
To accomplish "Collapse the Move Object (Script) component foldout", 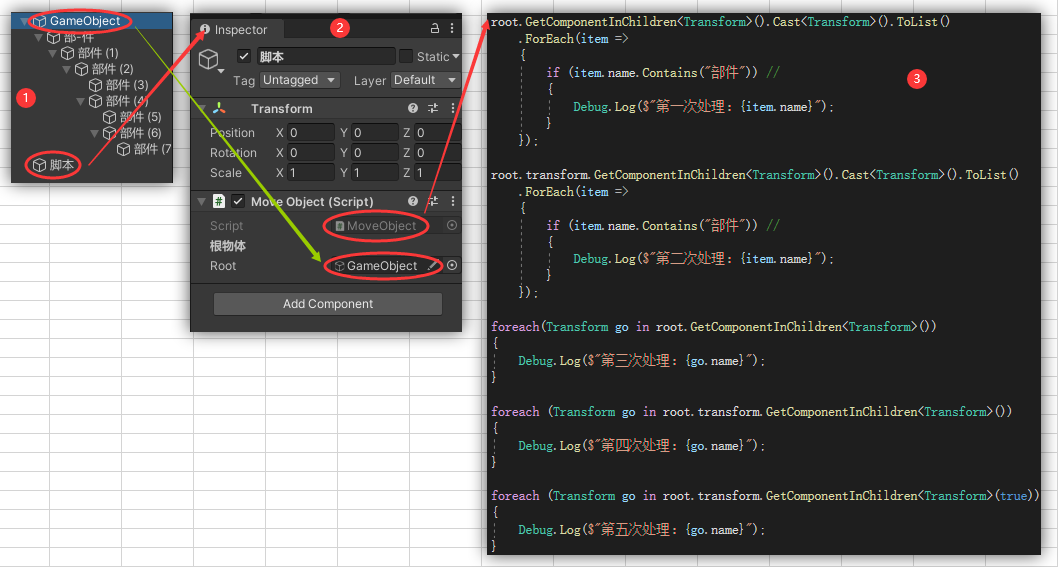I will click(x=202, y=202).
